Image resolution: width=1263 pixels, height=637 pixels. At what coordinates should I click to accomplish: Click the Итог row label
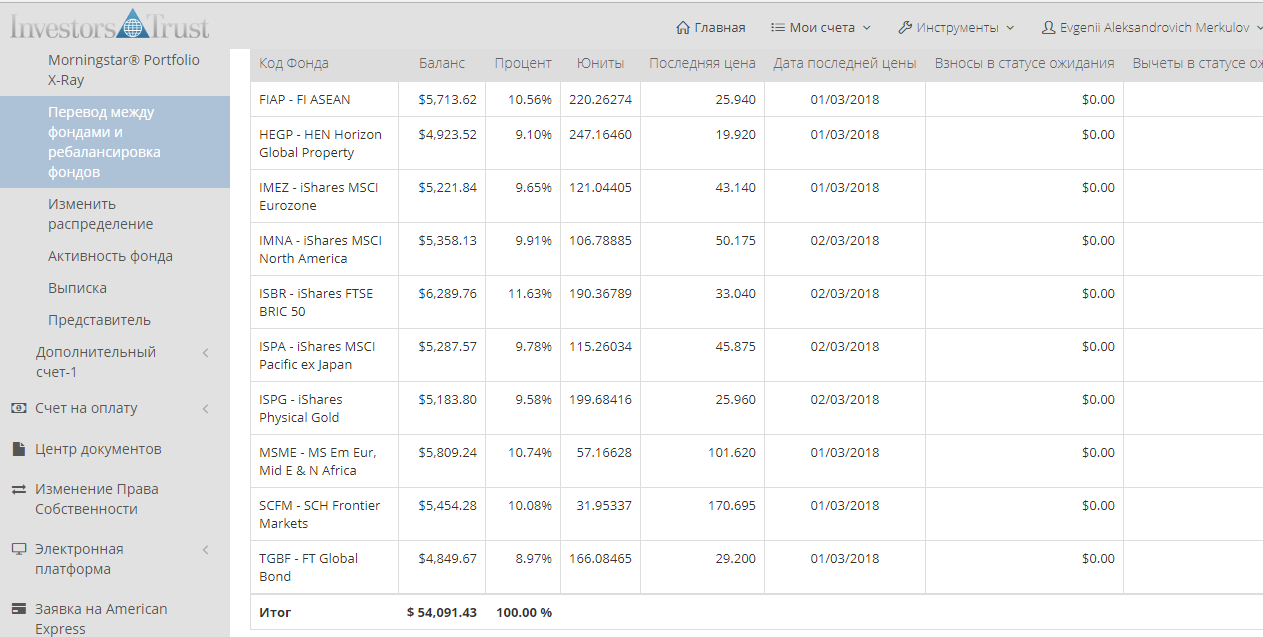(275, 612)
